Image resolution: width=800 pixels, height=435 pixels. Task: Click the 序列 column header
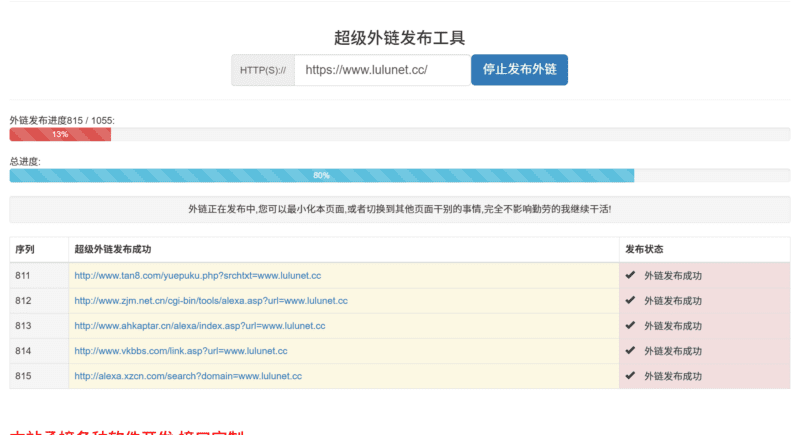tap(25, 249)
